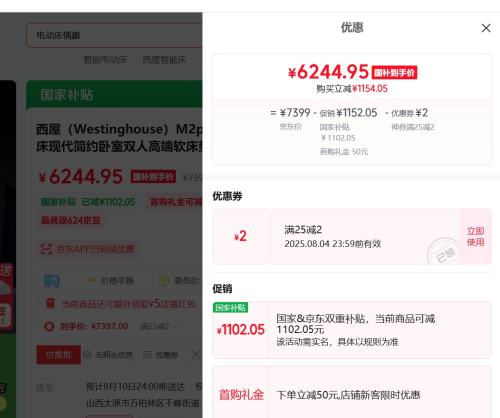Select the 智能电动床 search suggestion
This screenshot has height=418, width=500.
pyautogui.click(x=105, y=60)
